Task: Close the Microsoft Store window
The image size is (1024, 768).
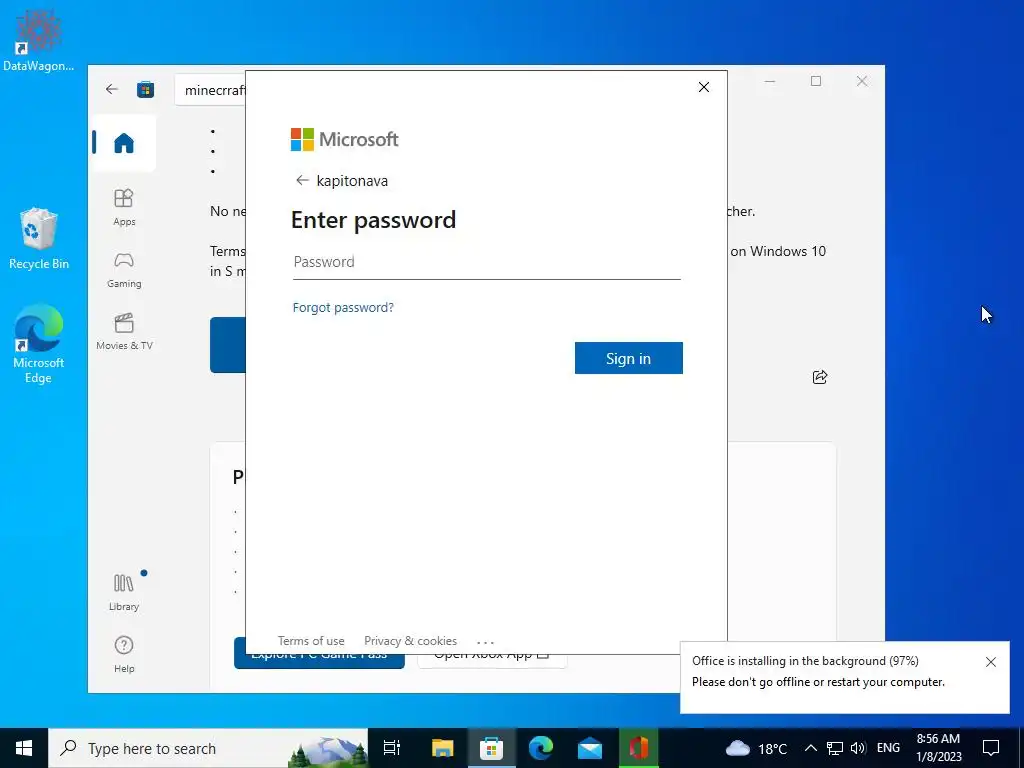Action: pyautogui.click(x=862, y=81)
